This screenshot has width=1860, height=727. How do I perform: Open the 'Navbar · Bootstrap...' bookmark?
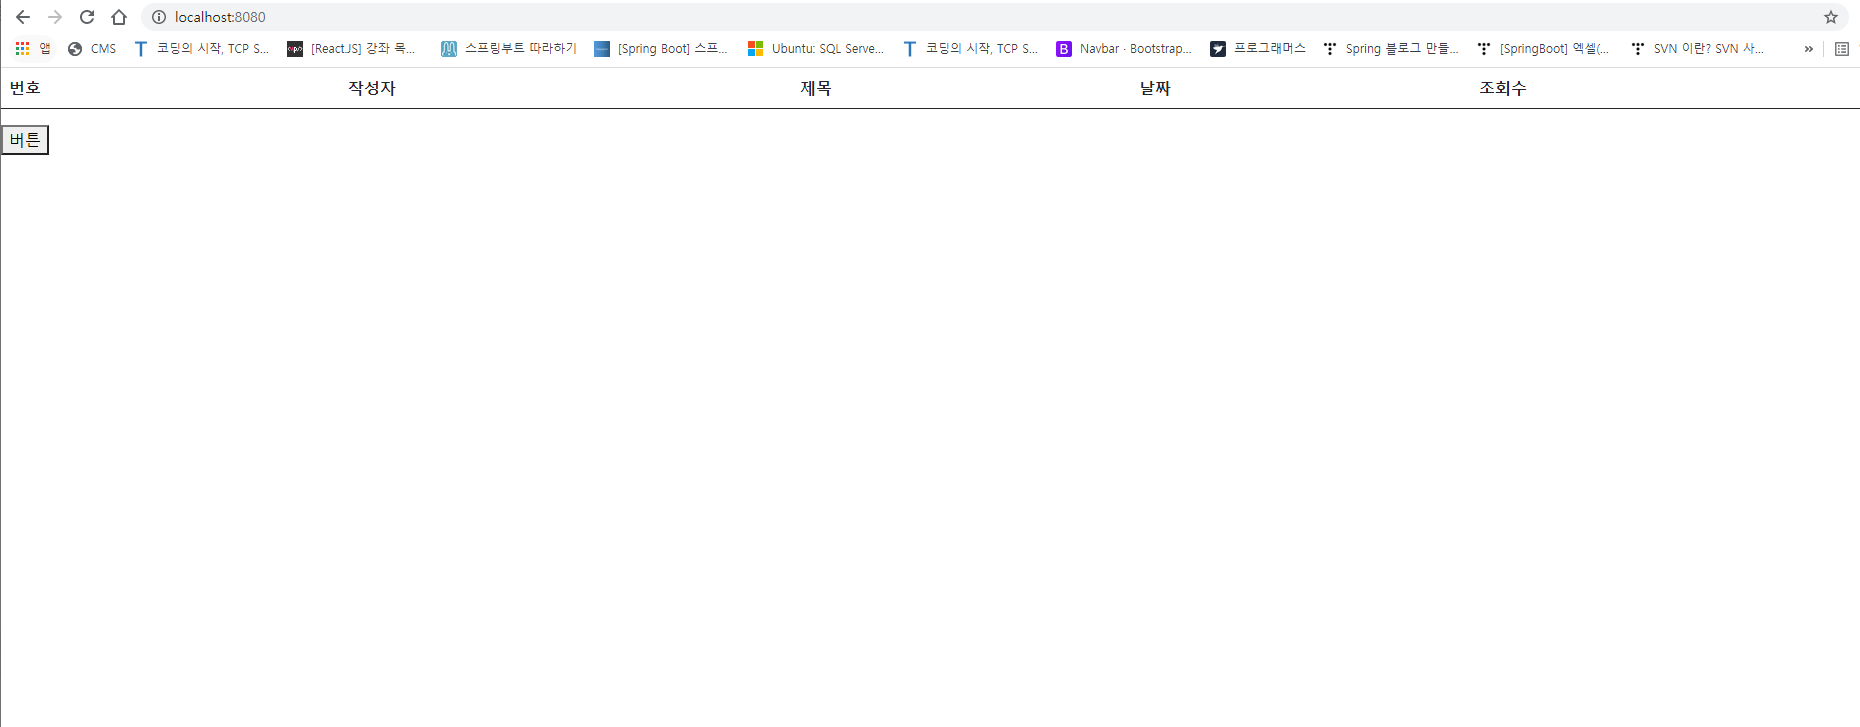pyautogui.click(x=1124, y=48)
